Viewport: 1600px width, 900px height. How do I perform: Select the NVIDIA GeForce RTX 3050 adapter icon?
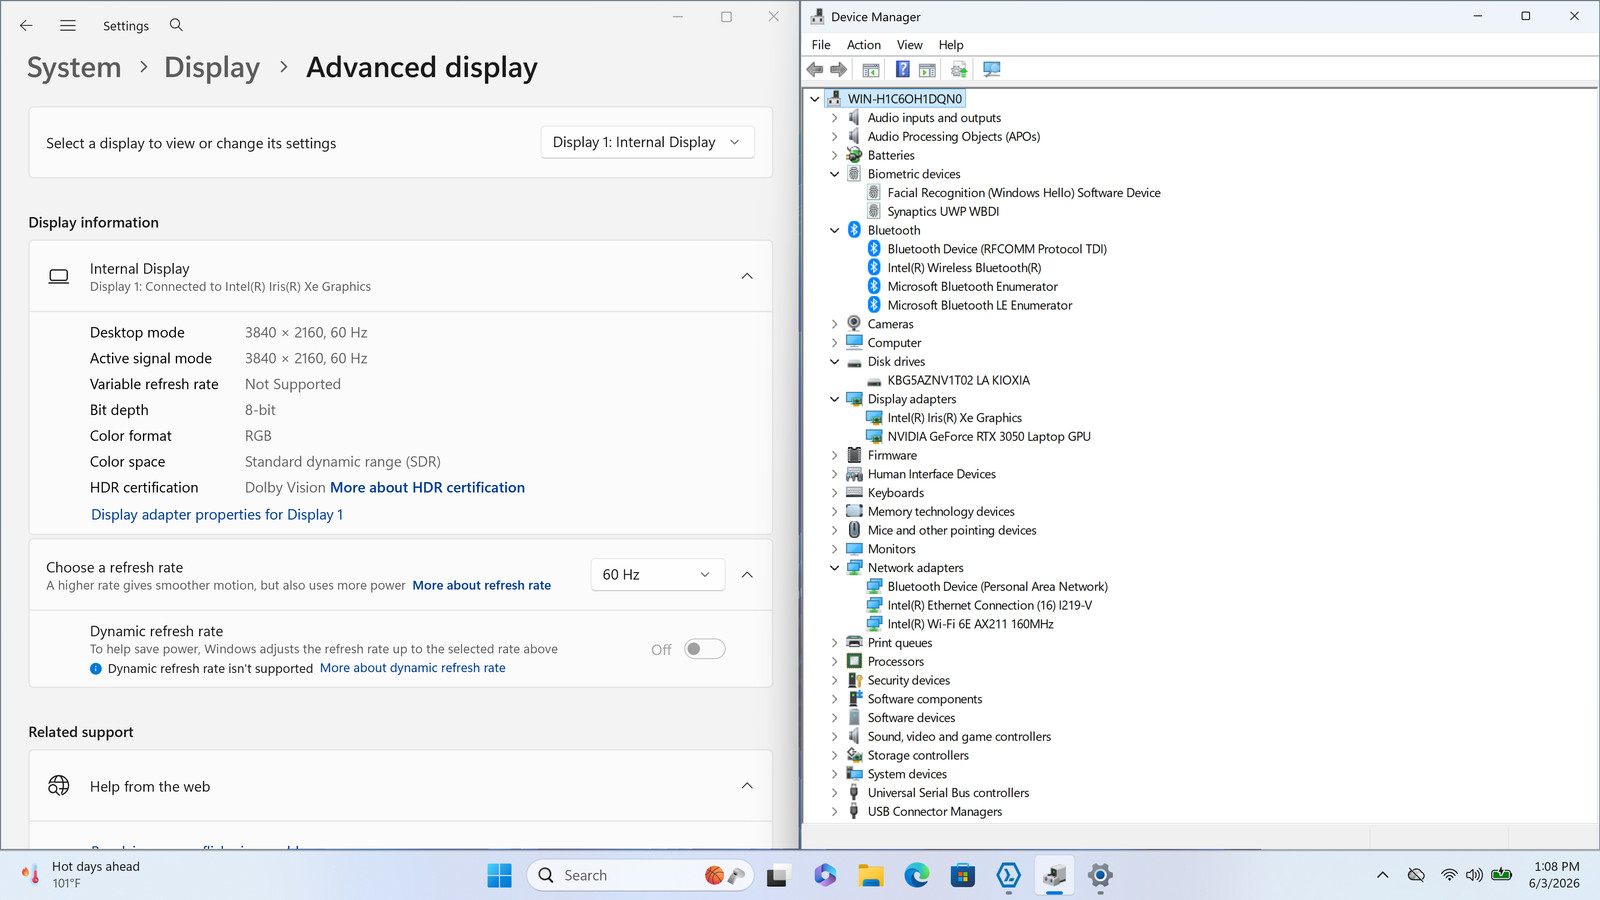click(874, 437)
